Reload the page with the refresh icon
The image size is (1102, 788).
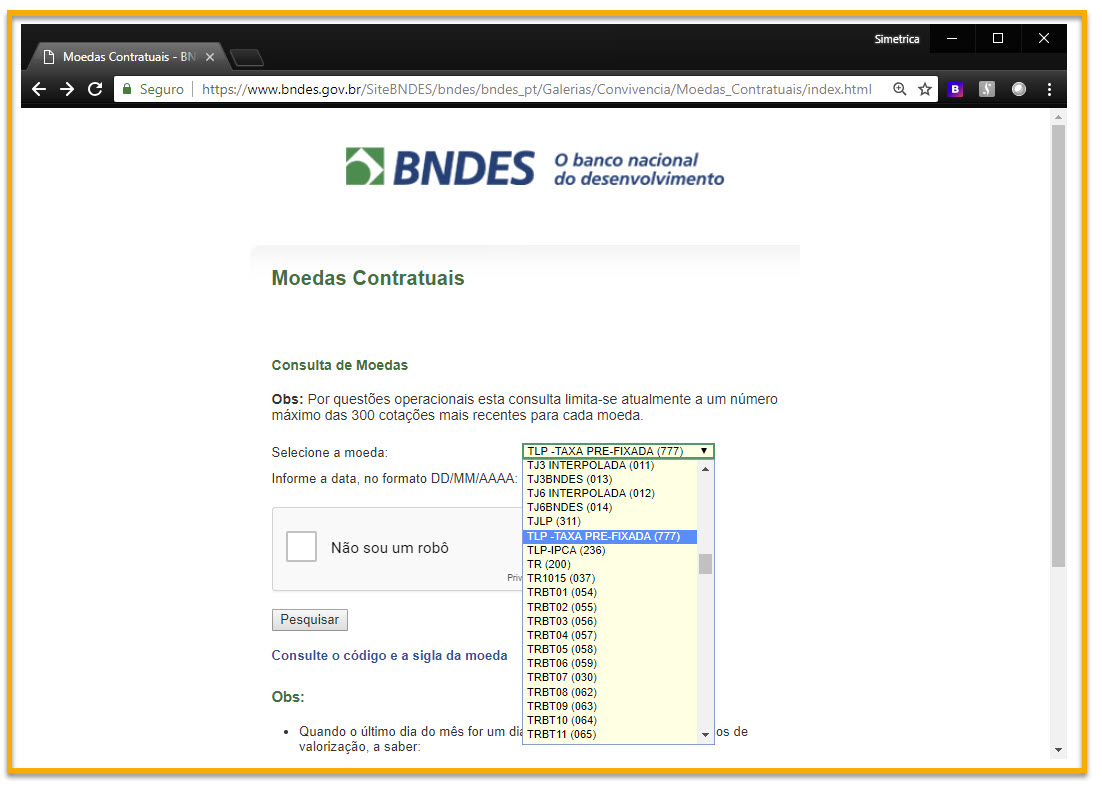[95, 89]
